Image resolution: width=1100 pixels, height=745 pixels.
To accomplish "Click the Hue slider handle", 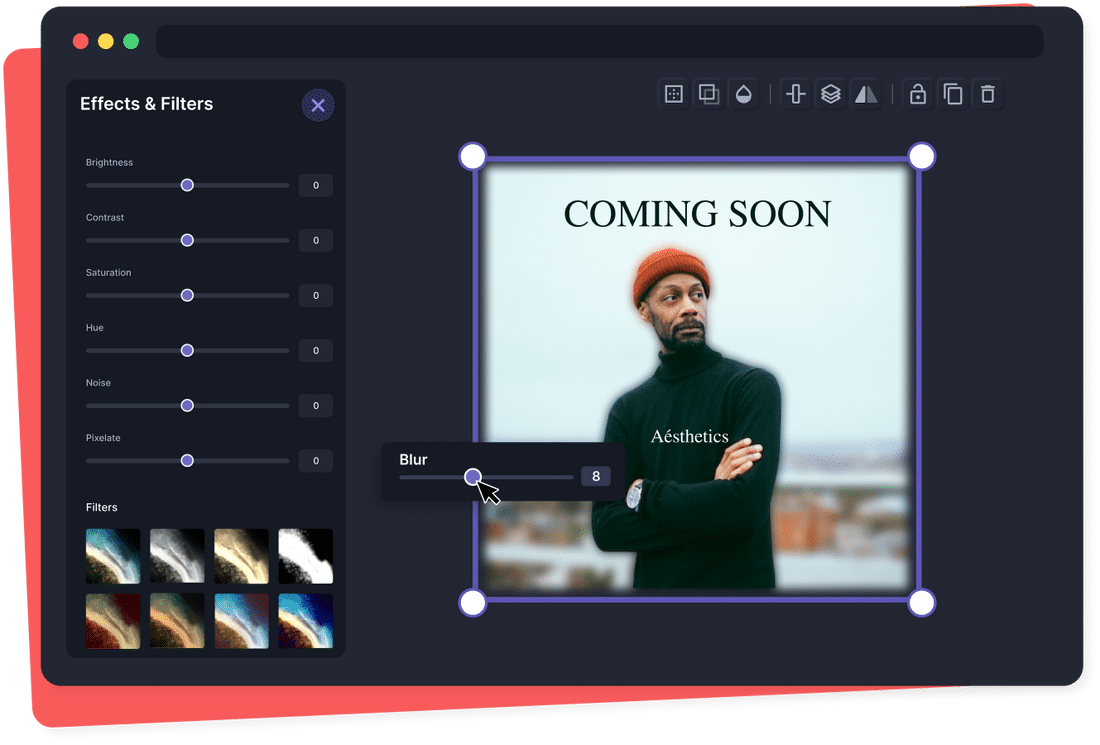I will tap(186, 350).
